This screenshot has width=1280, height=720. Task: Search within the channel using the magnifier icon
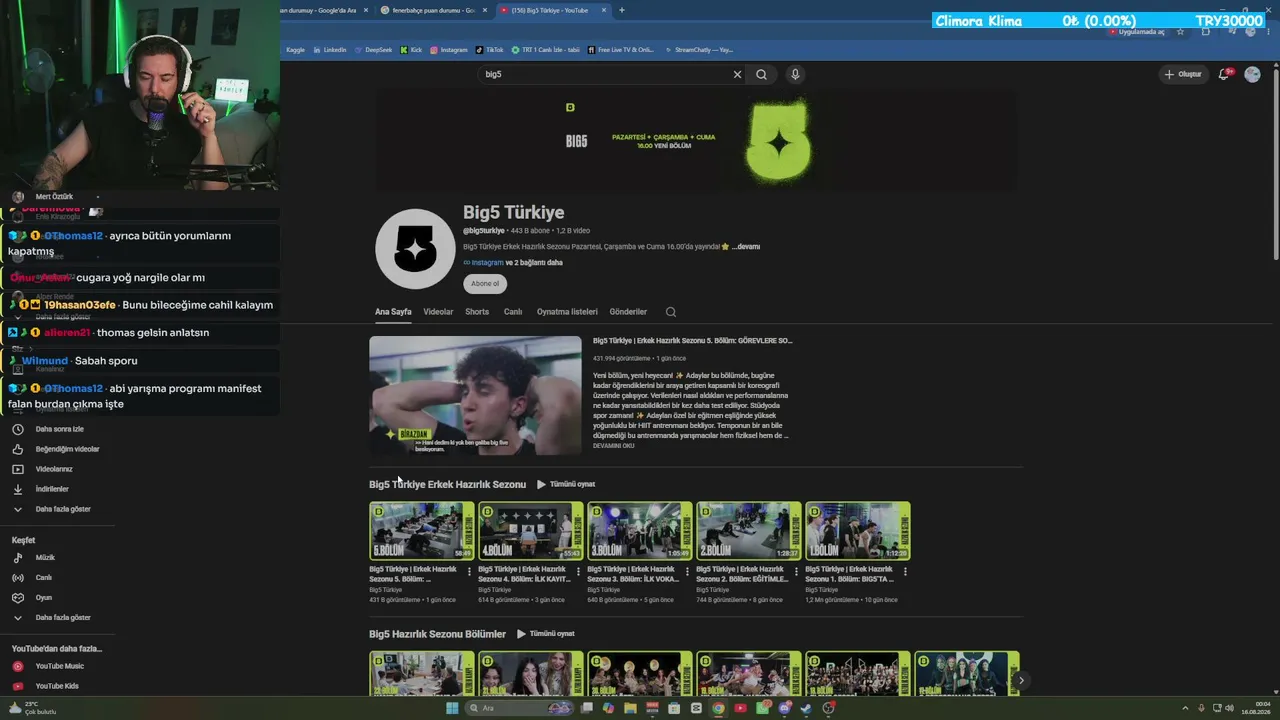coord(671,312)
